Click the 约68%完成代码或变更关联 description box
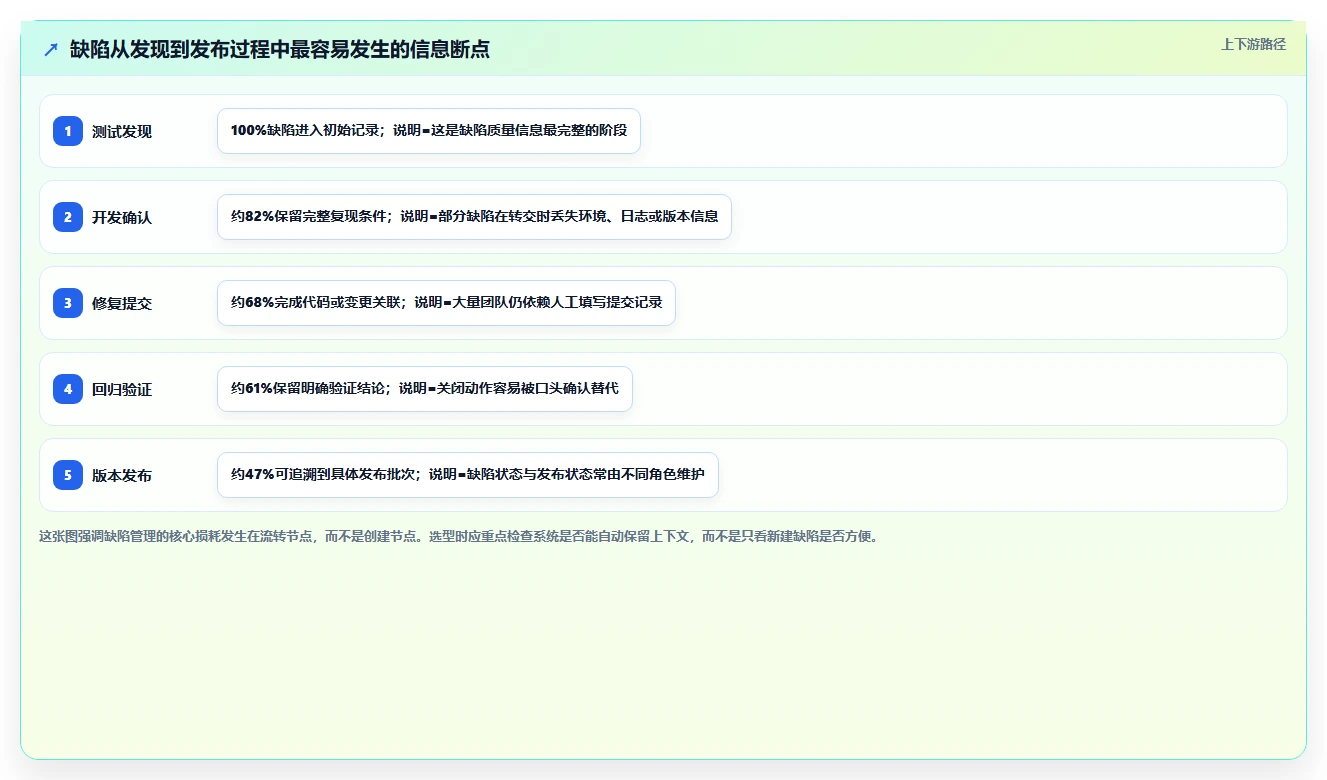Screen dimensions: 1327x780 446,303
